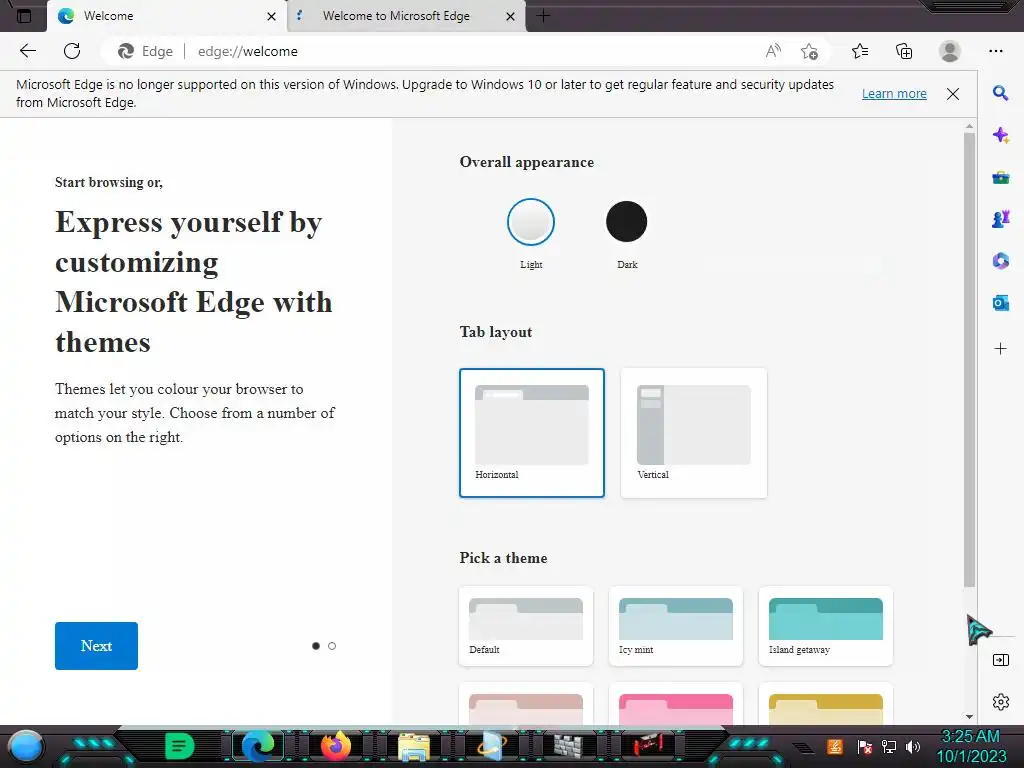
Task: Open the Collections icon in the toolbar
Action: click(x=904, y=51)
